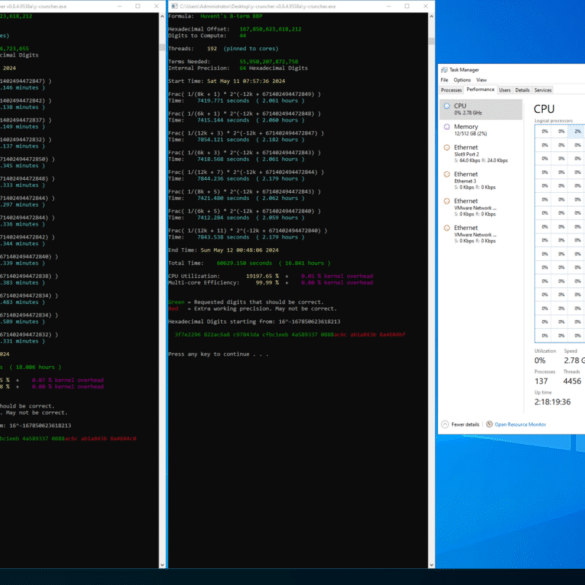585x585 pixels.
Task: Click the scroll down arrow in the middle console
Action: tap(431, 565)
